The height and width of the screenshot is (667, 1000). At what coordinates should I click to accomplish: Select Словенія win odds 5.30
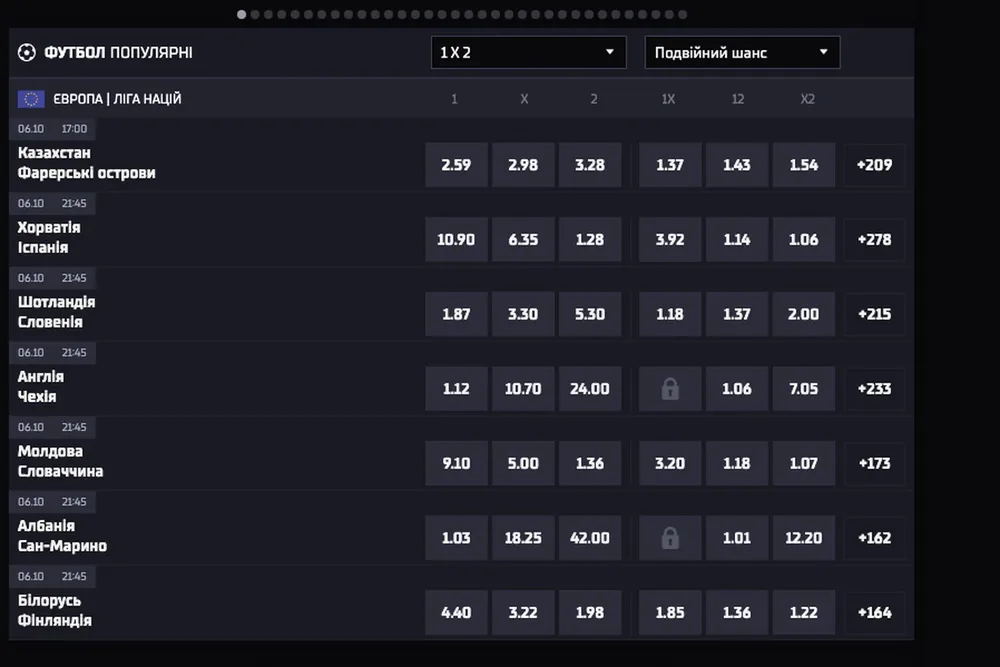(x=590, y=314)
